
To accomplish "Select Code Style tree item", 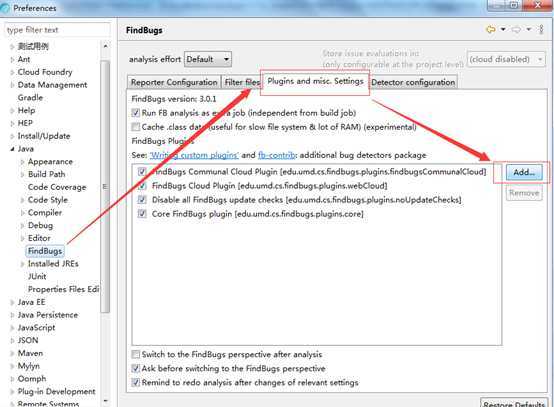I will click(x=48, y=200).
